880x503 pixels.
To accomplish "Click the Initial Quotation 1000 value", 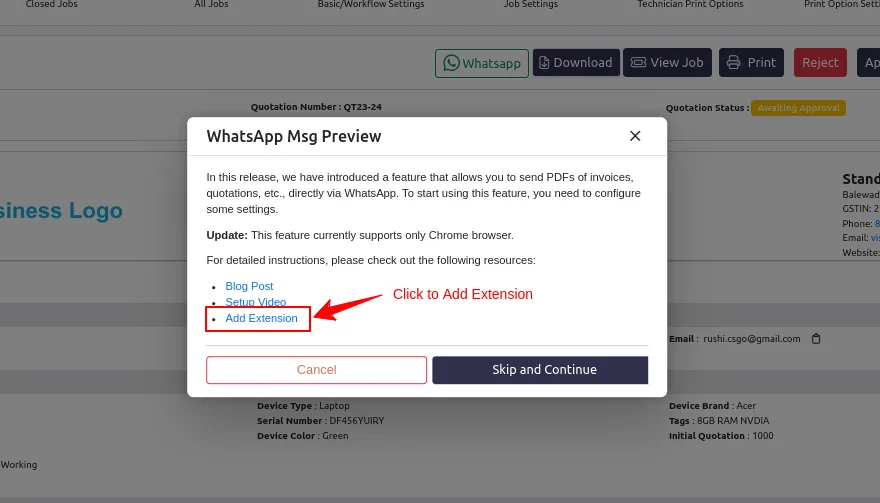I will [x=763, y=436].
